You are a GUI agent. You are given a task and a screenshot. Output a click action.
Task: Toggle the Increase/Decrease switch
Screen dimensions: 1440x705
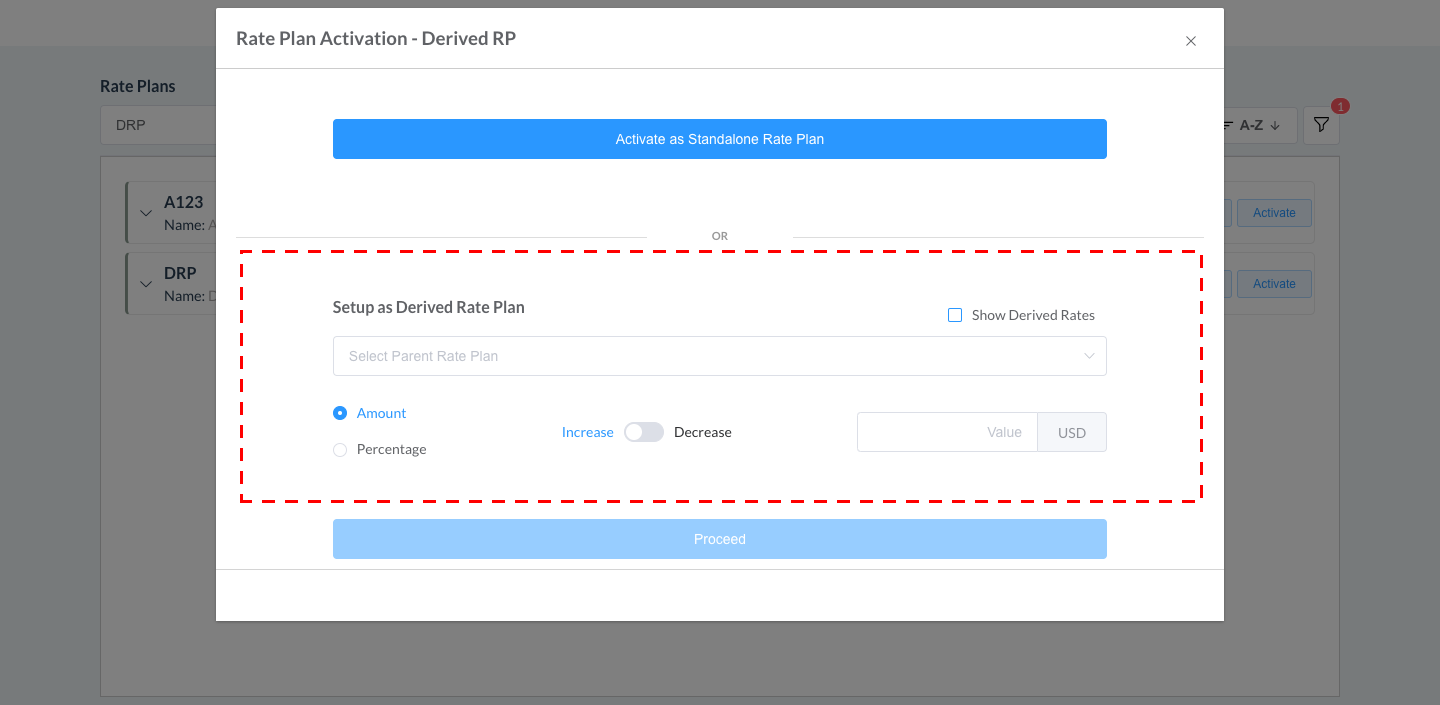point(643,432)
